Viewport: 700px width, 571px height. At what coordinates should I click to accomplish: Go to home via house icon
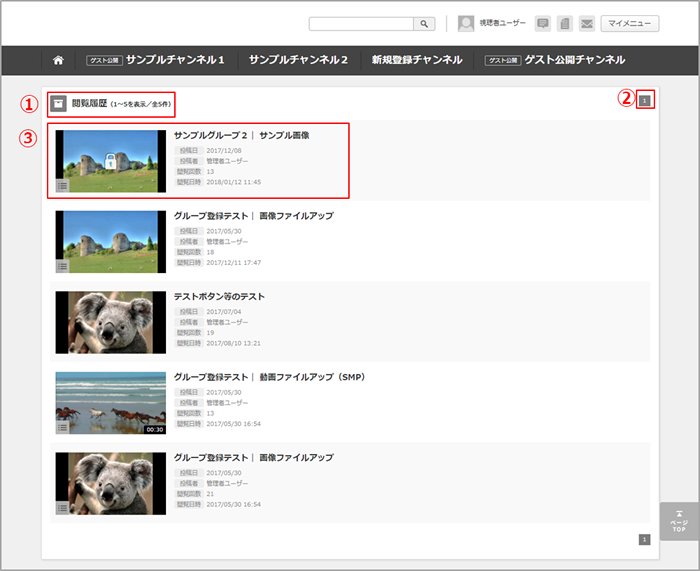coord(58,60)
